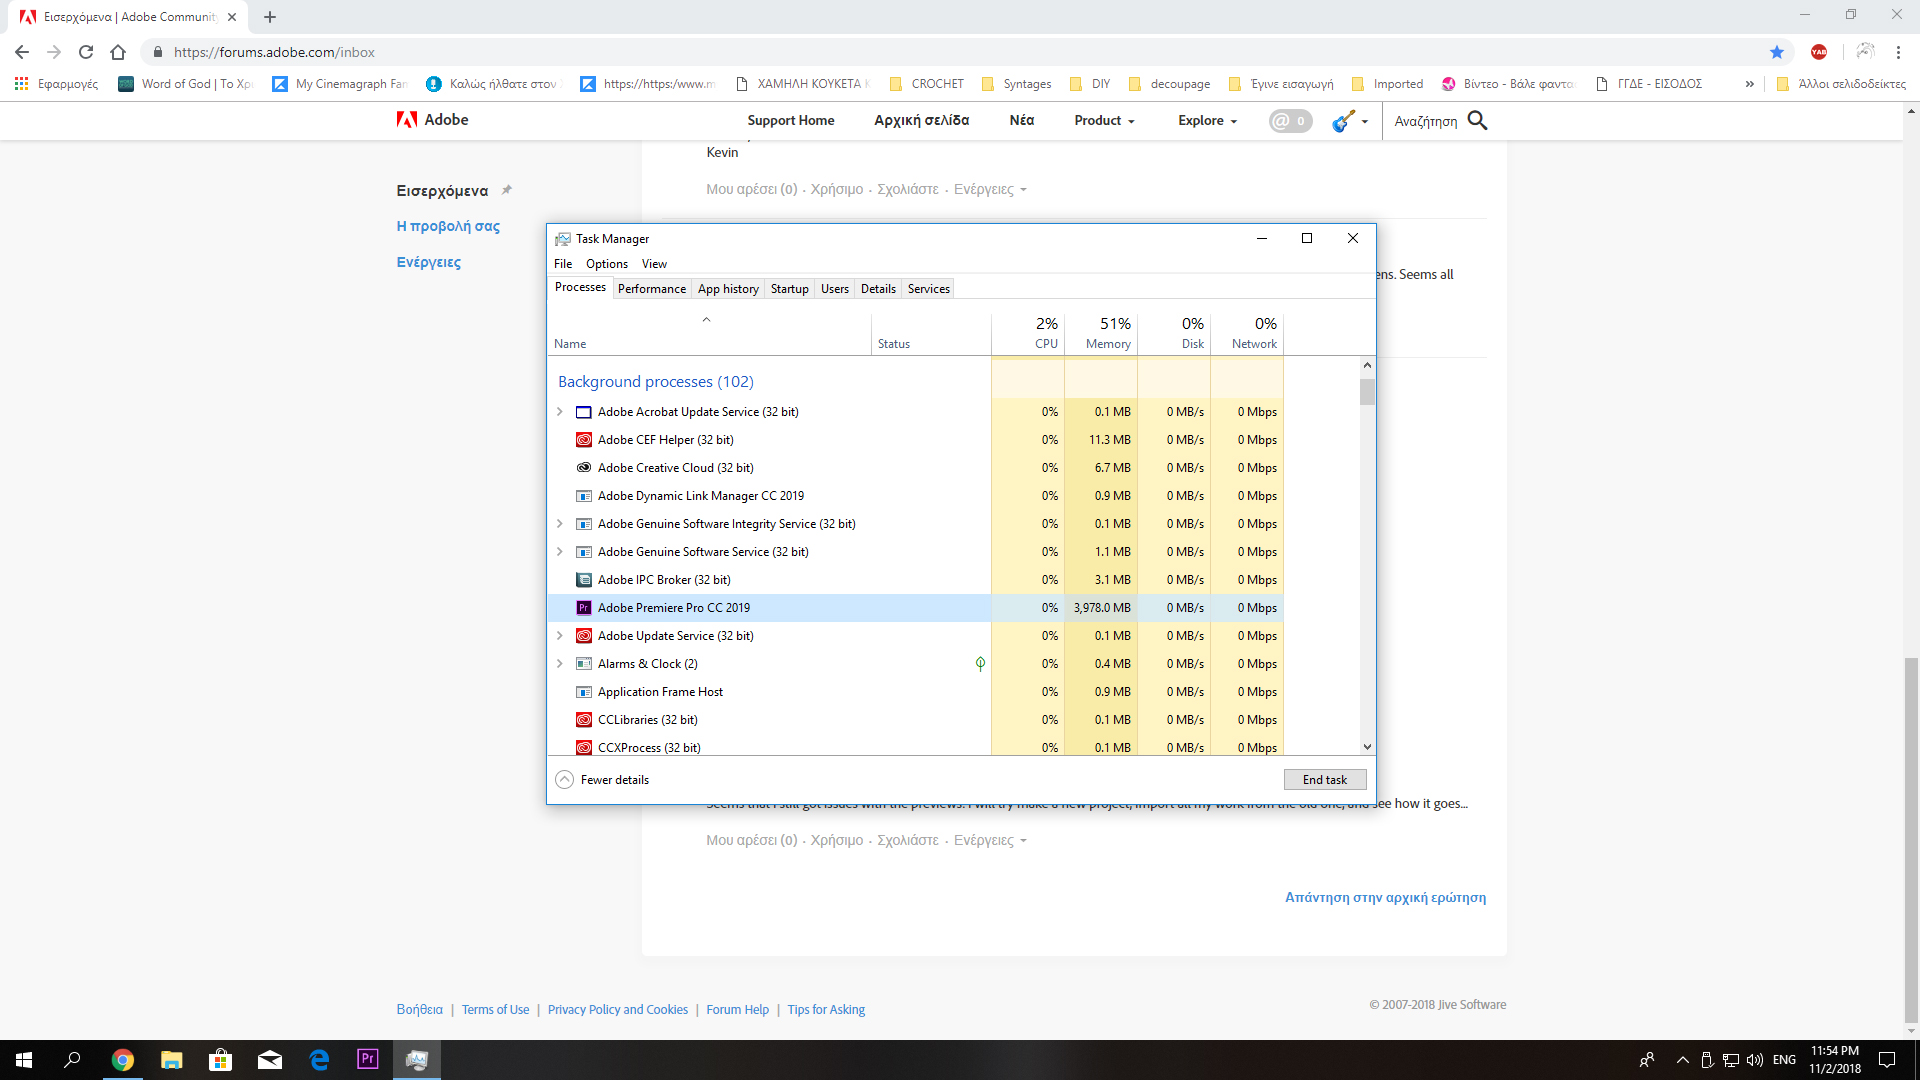Click the Adobe Update Service process icon
Viewport: 1920px width, 1080px height.
click(584, 636)
